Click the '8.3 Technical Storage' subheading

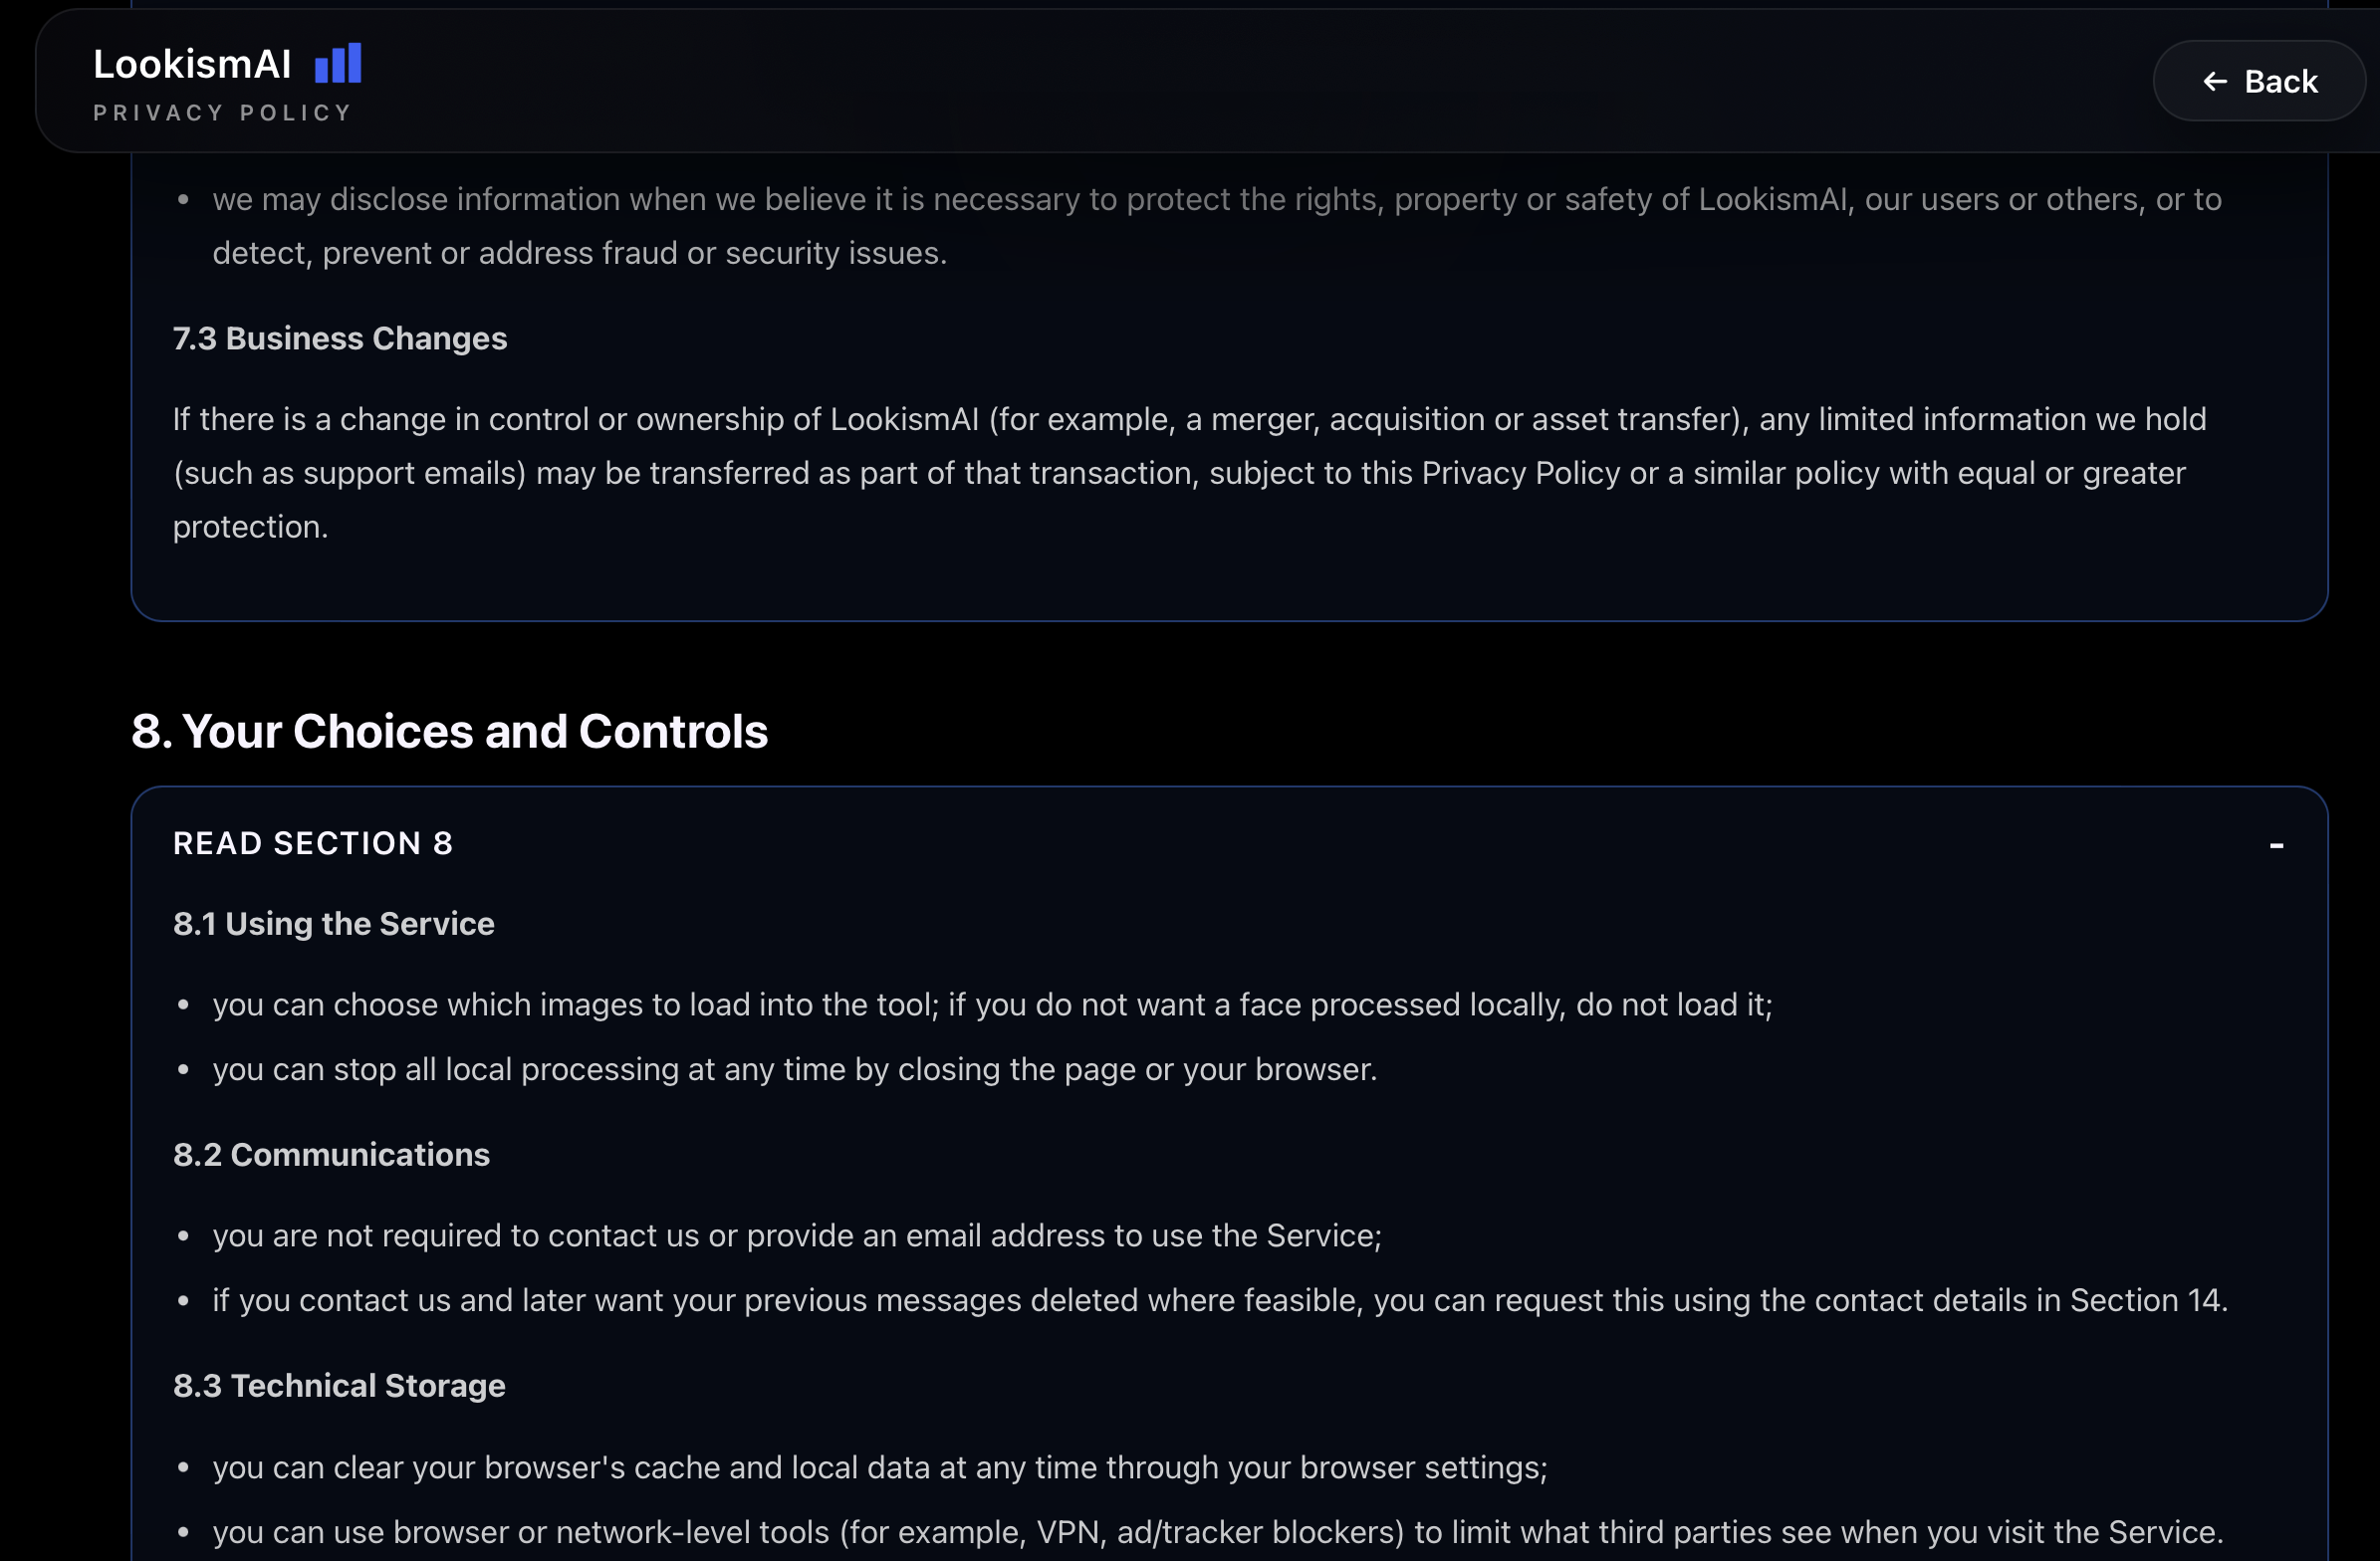(339, 1386)
